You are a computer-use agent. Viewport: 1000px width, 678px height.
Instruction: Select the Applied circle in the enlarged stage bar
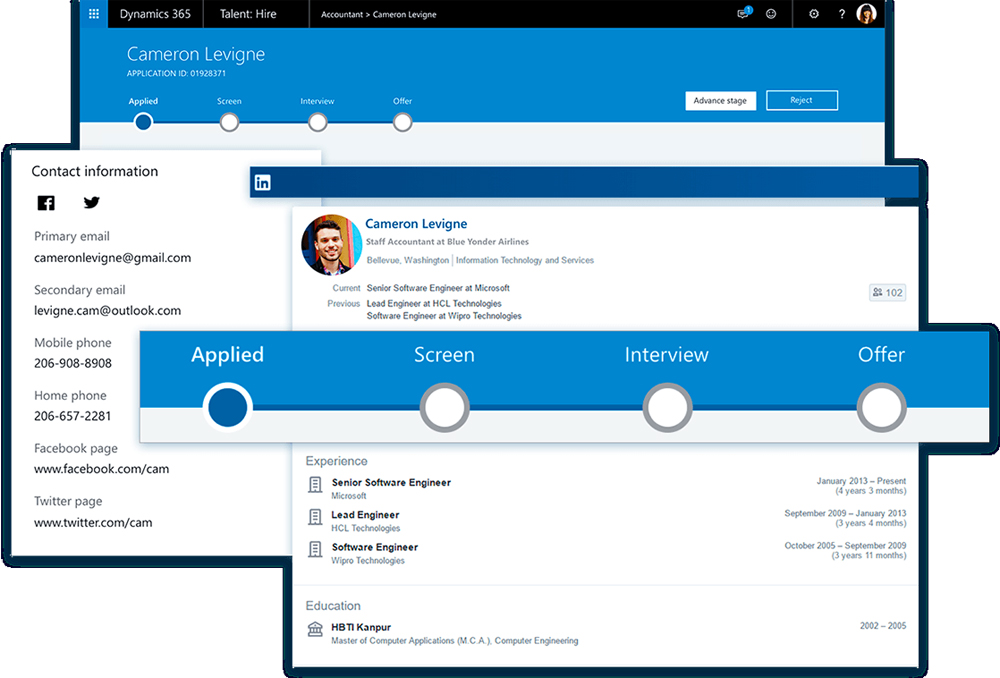click(x=228, y=408)
